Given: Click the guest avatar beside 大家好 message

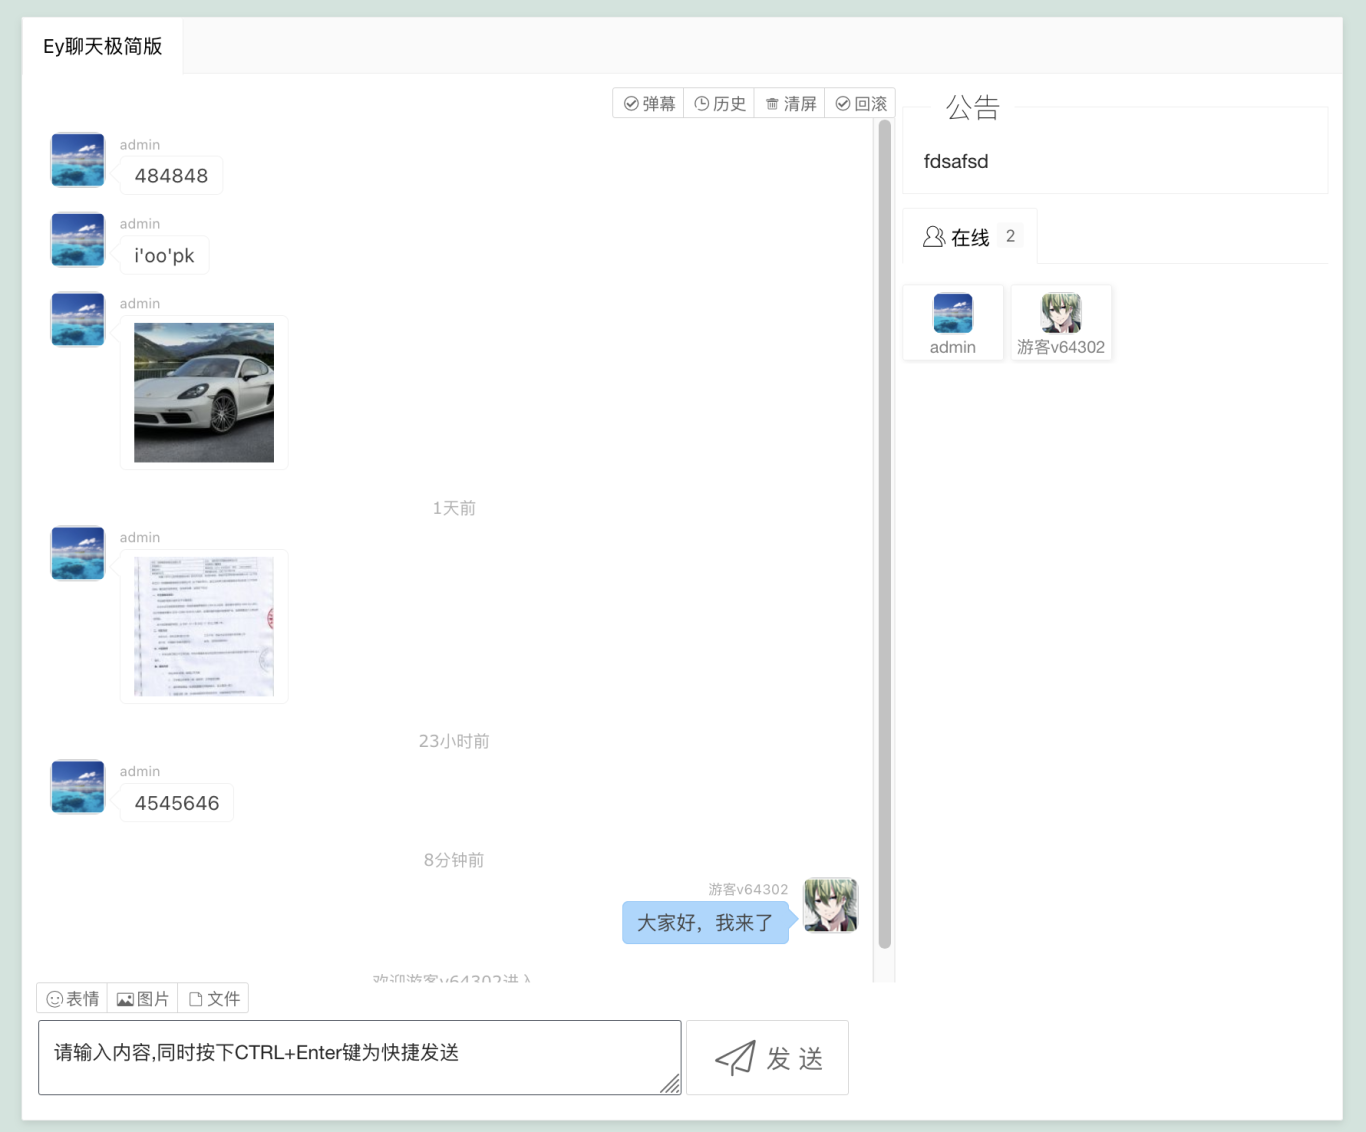Looking at the screenshot, I should click(830, 905).
